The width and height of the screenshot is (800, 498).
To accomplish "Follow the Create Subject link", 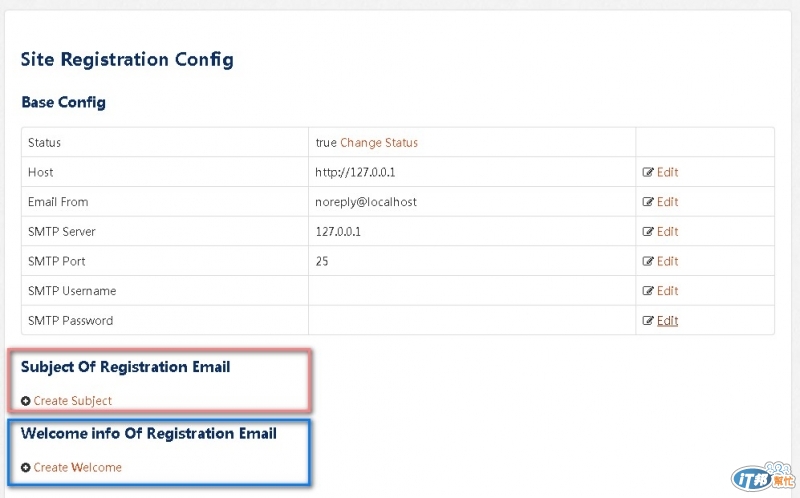I will tap(72, 401).
